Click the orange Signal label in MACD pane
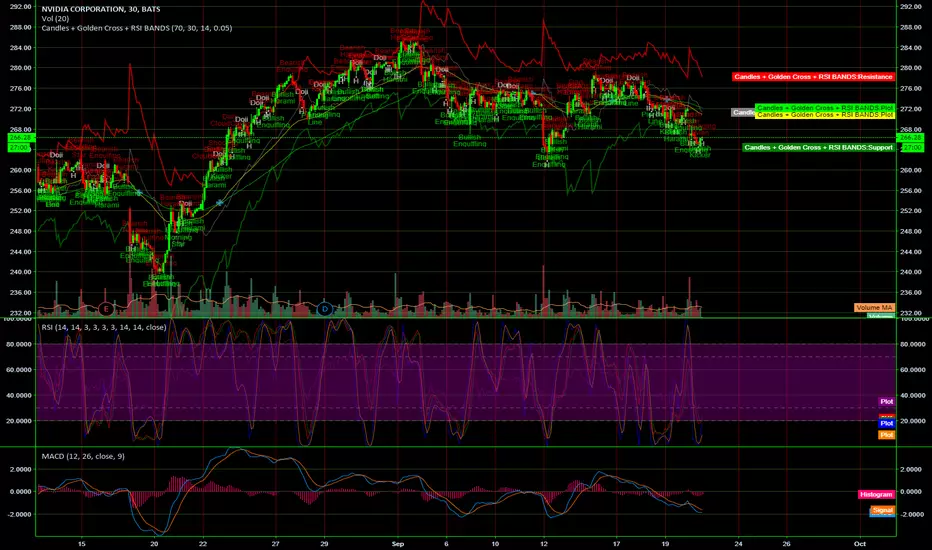 click(x=883, y=510)
